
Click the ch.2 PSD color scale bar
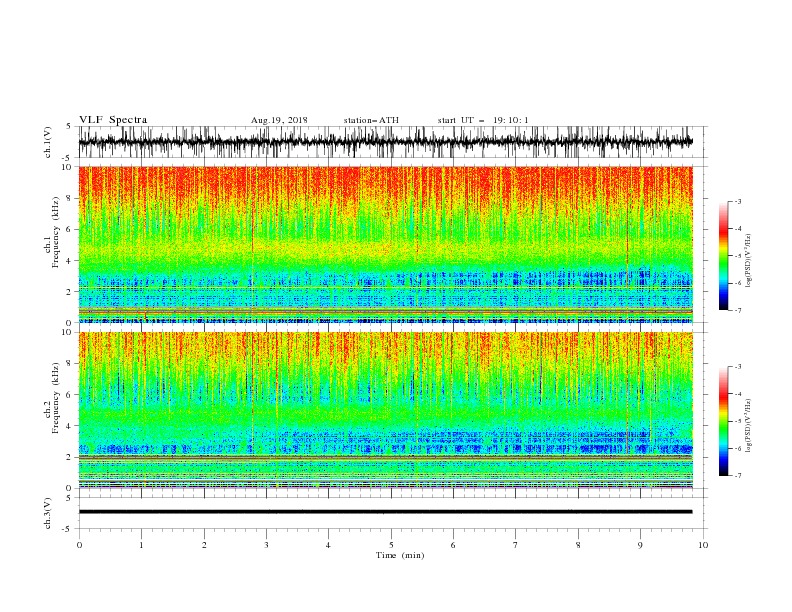point(723,421)
